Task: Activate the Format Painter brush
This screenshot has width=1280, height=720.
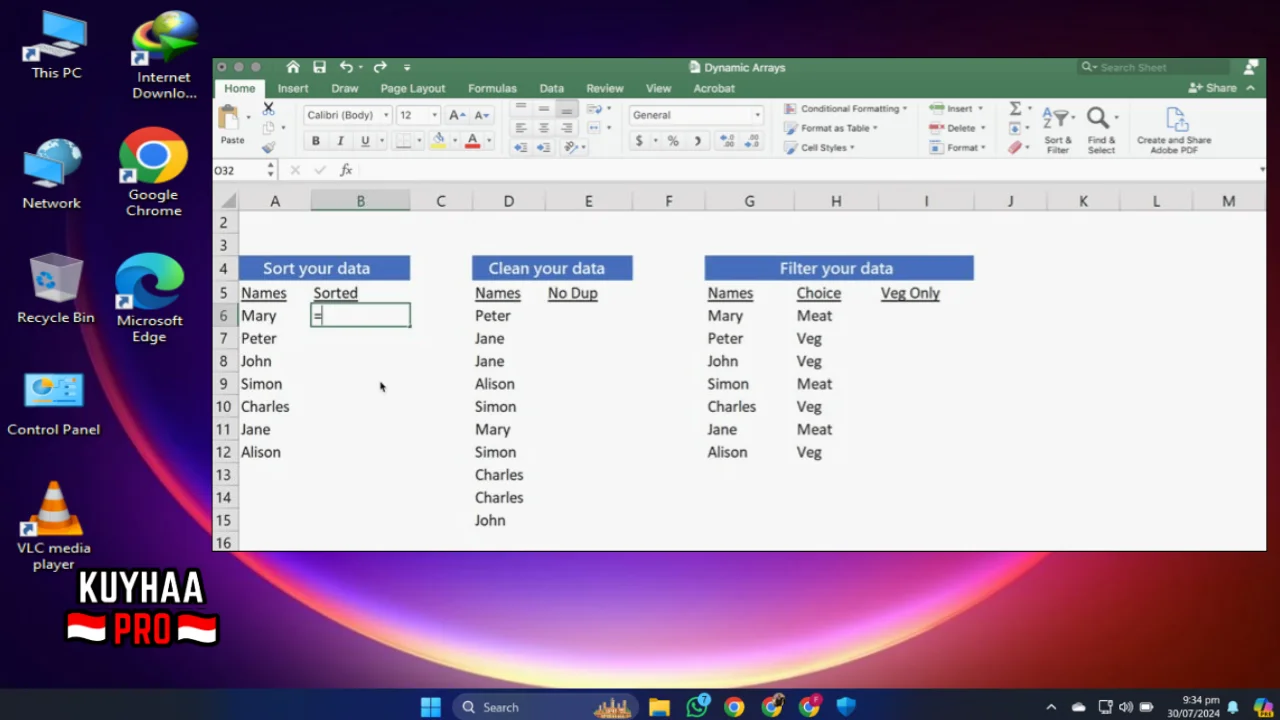Action: (x=268, y=147)
